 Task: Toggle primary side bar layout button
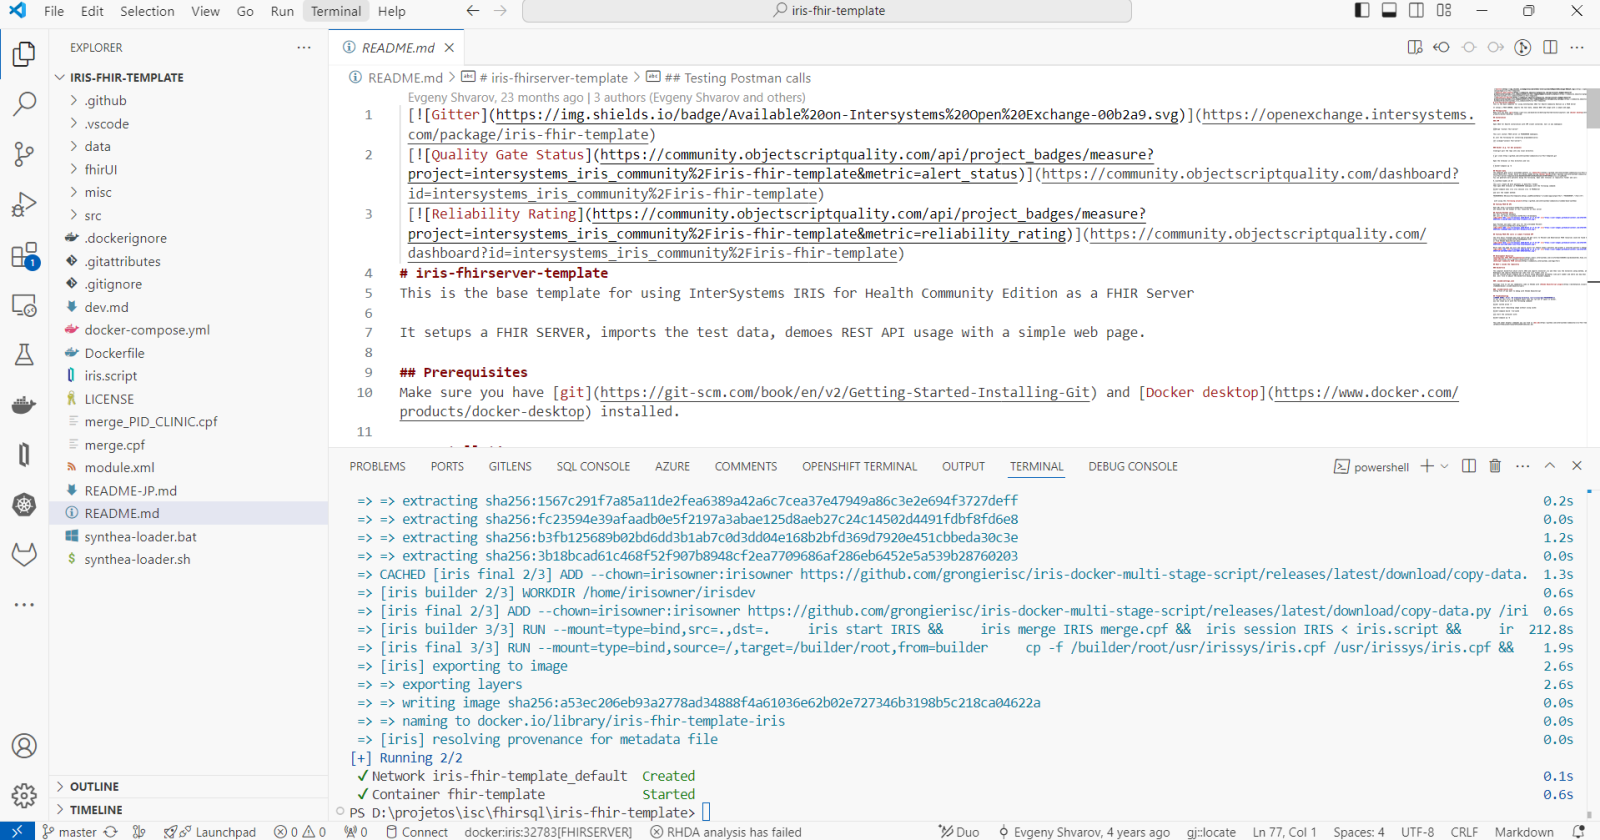pos(1362,11)
